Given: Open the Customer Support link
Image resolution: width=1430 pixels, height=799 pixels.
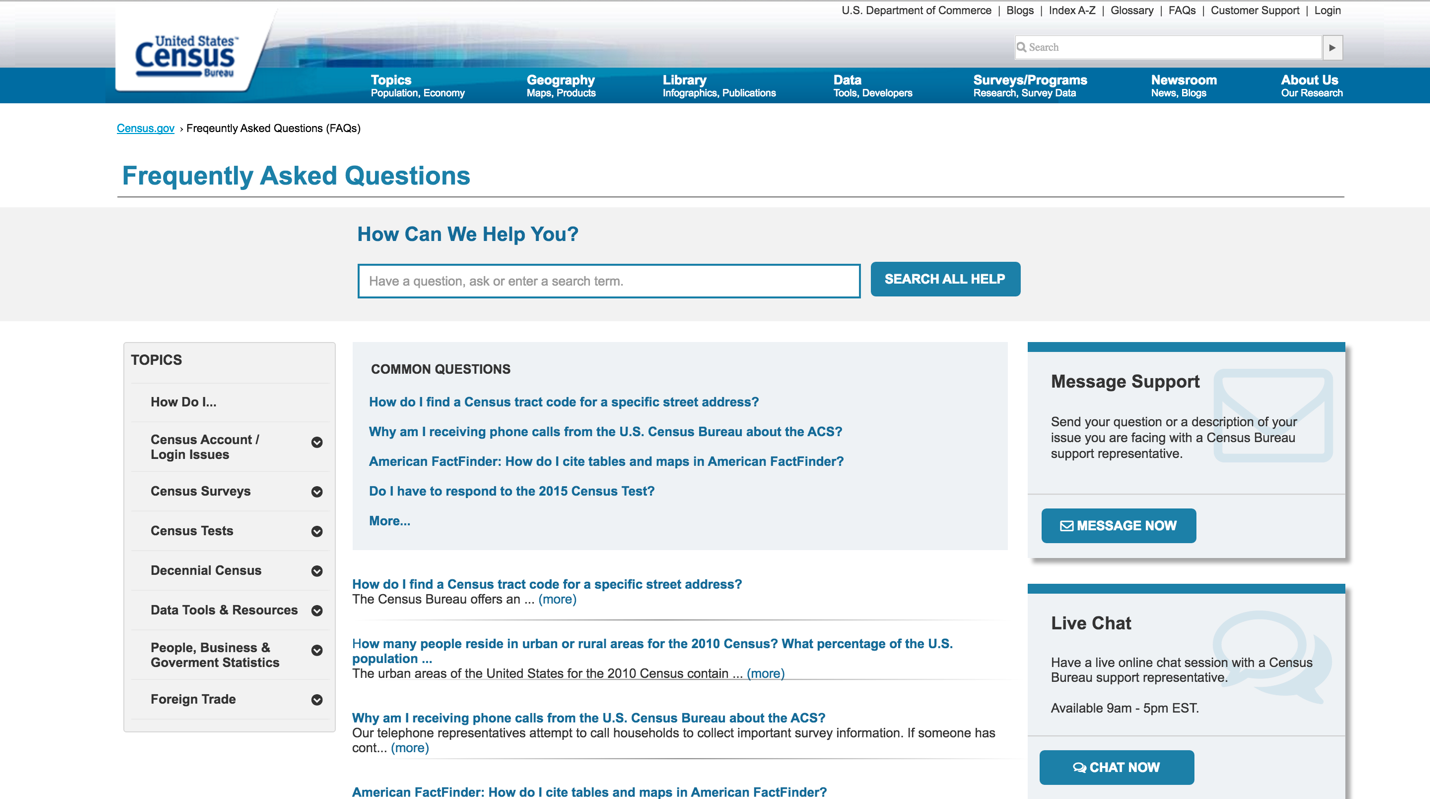Looking at the screenshot, I should pyautogui.click(x=1255, y=11).
